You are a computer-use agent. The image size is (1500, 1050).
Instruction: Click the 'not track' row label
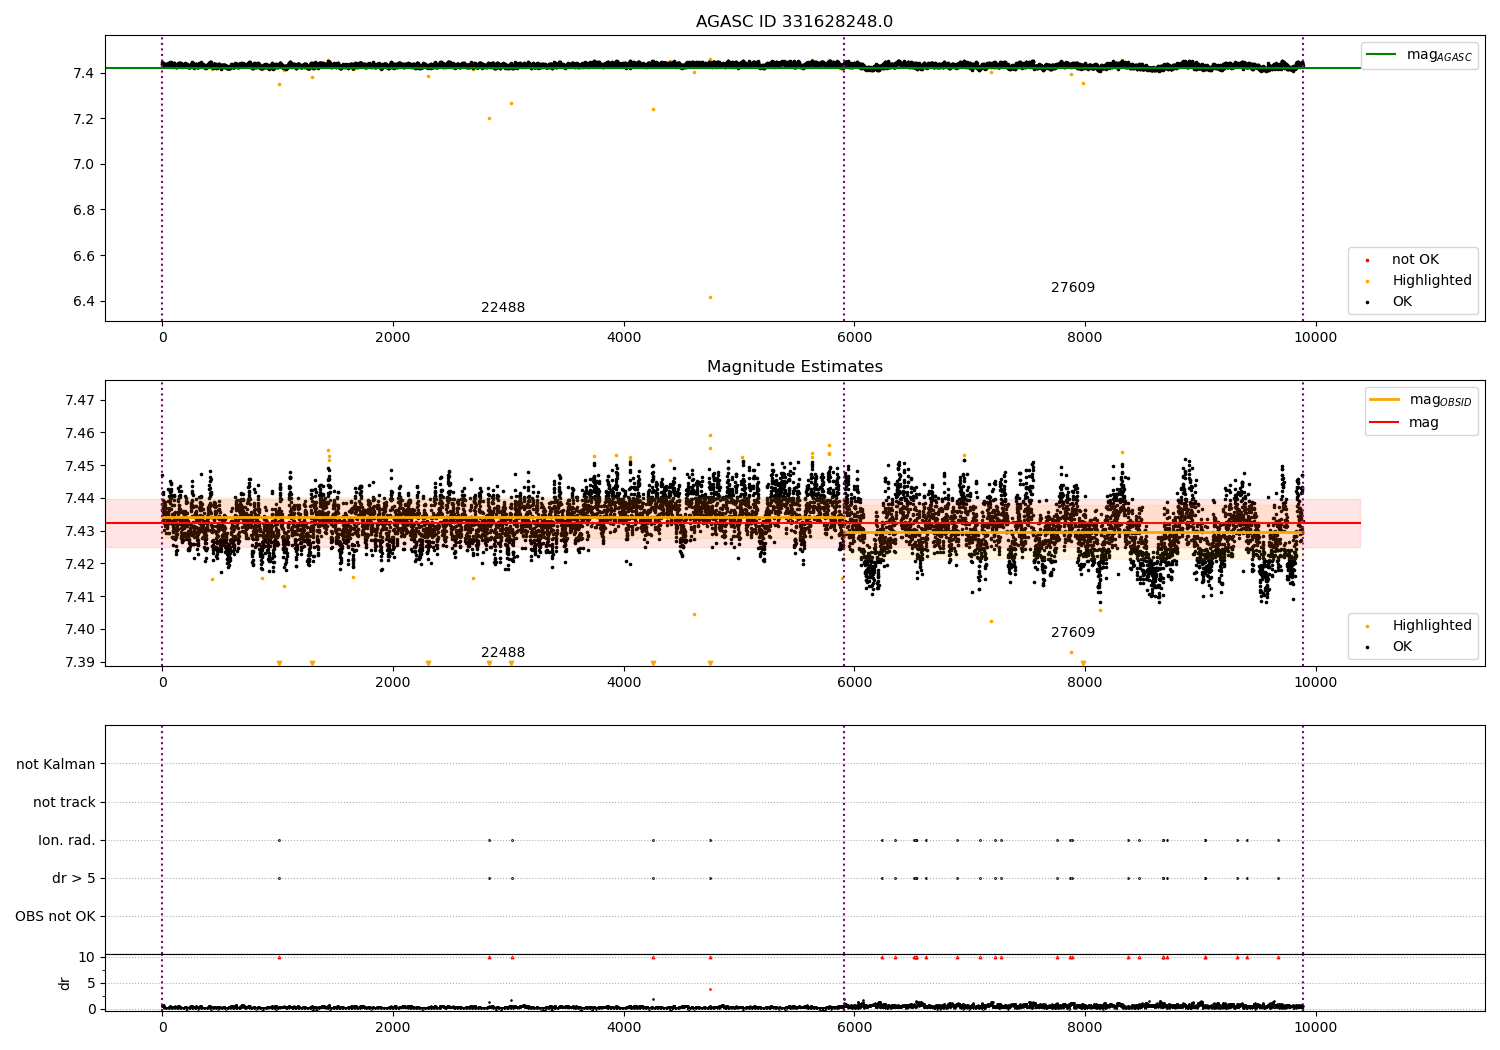64,803
